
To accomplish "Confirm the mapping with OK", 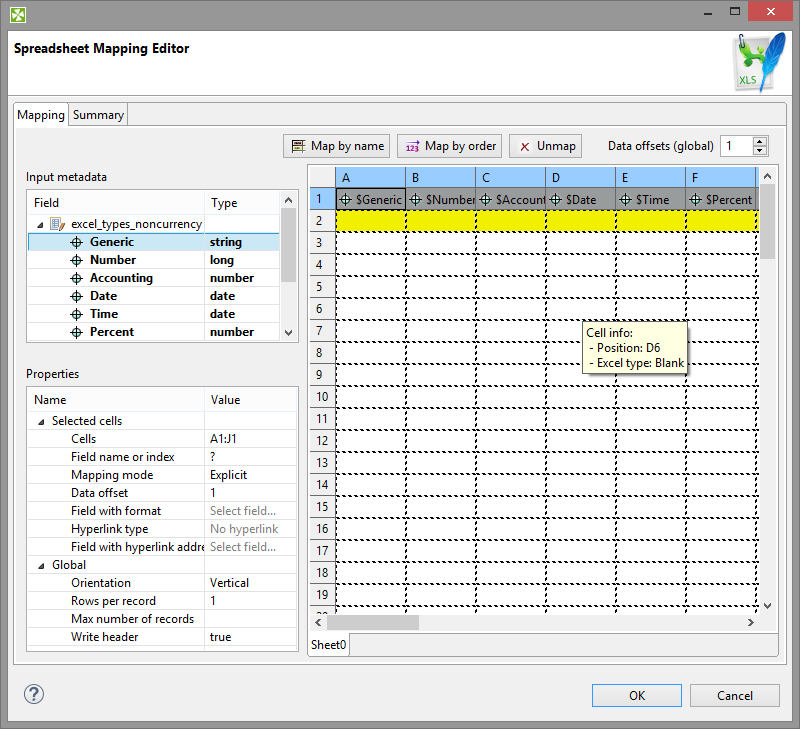I will [x=636, y=695].
